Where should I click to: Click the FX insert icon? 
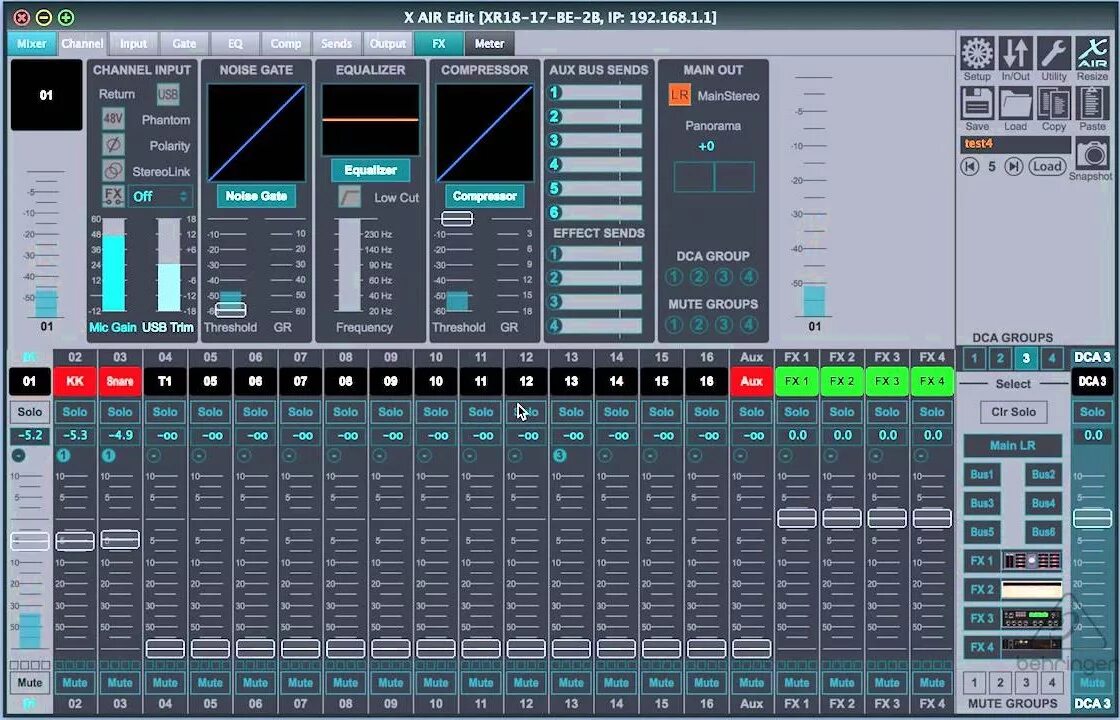point(113,196)
